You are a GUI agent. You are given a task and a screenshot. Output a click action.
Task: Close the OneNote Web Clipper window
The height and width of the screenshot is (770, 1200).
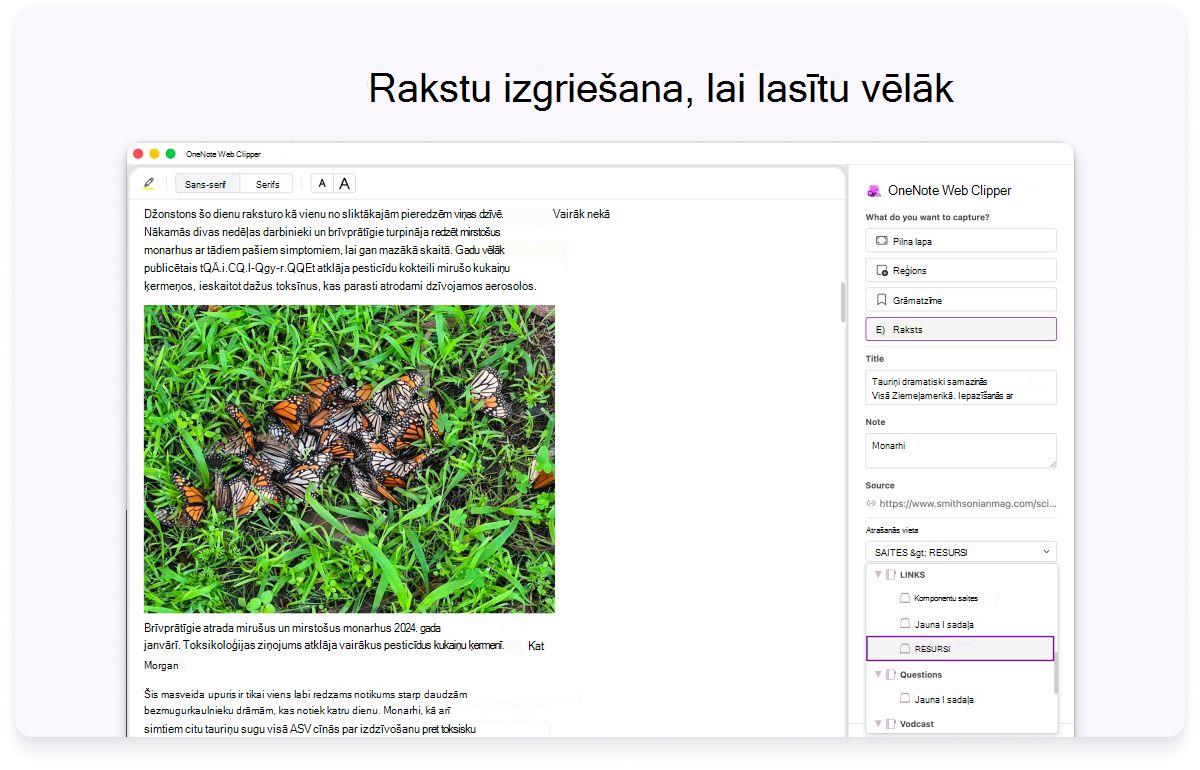tap(138, 154)
